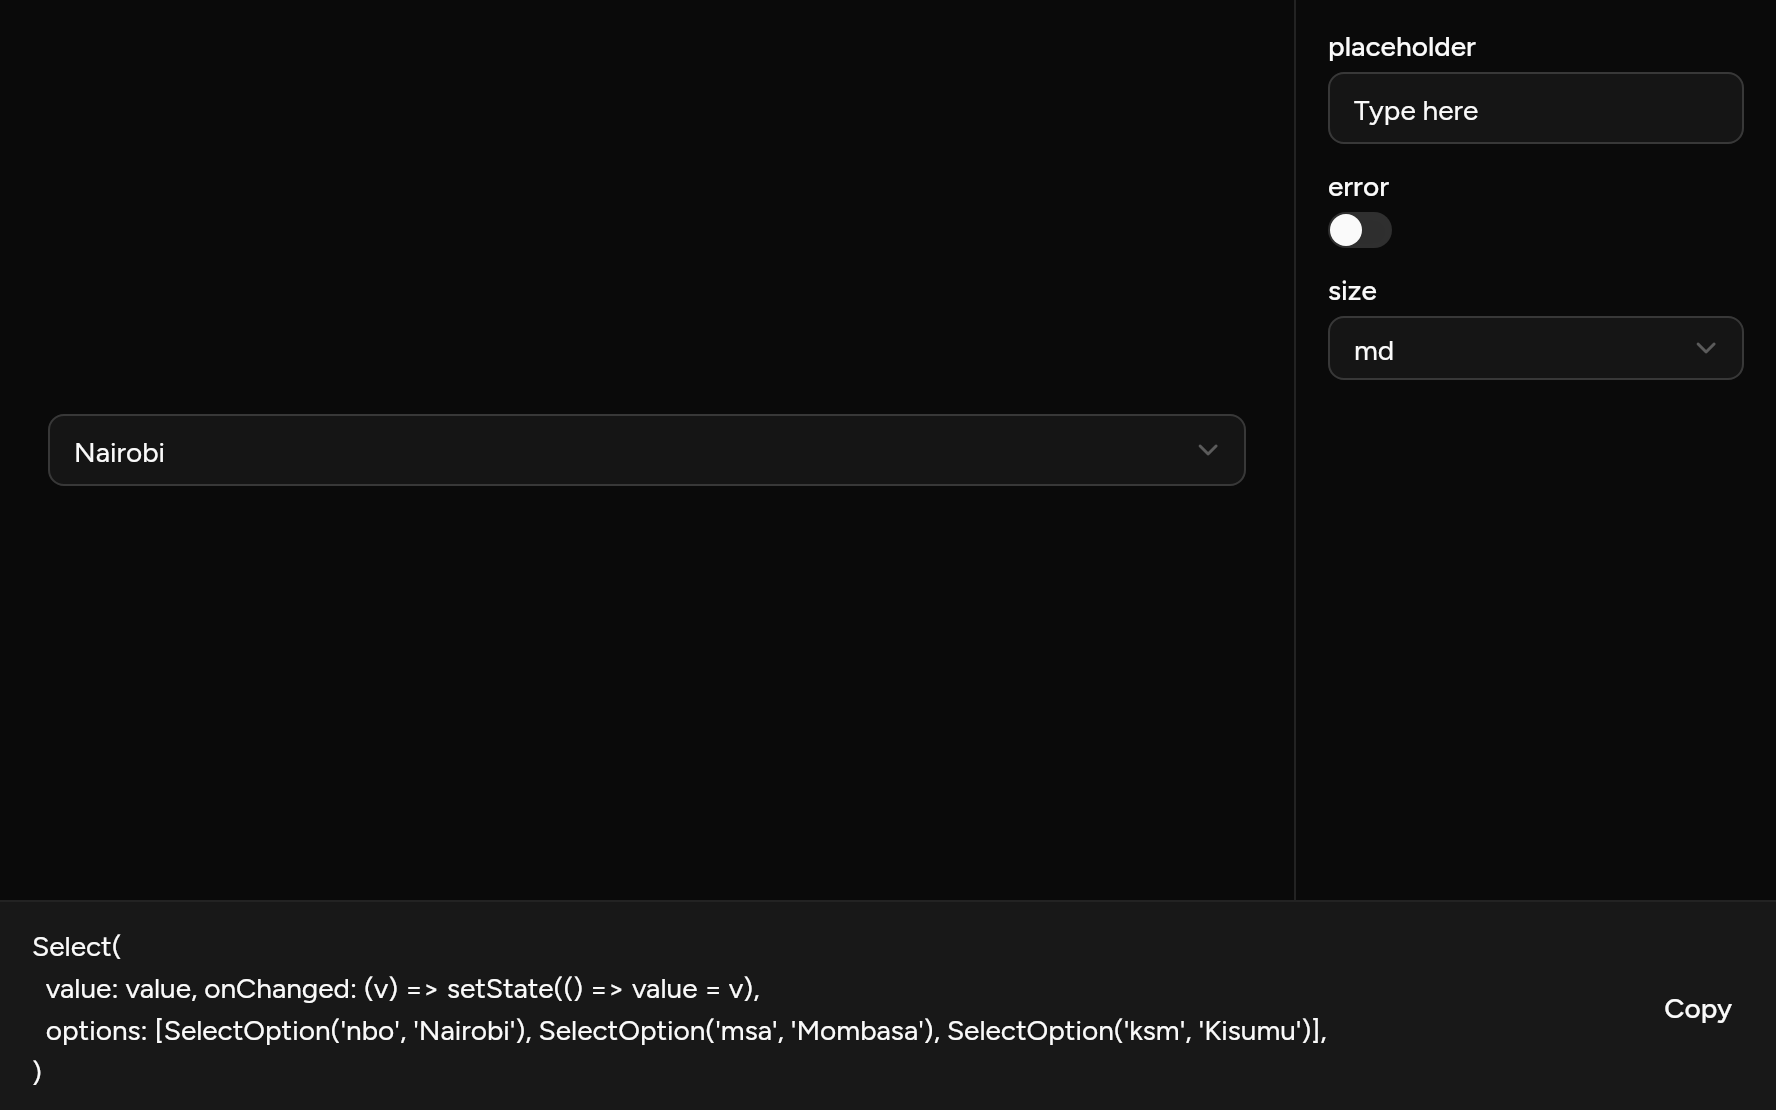The height and width of the screenshot is (1110, 1776).
Task: Click the 'options:' code line
Action: (686, 1030)
